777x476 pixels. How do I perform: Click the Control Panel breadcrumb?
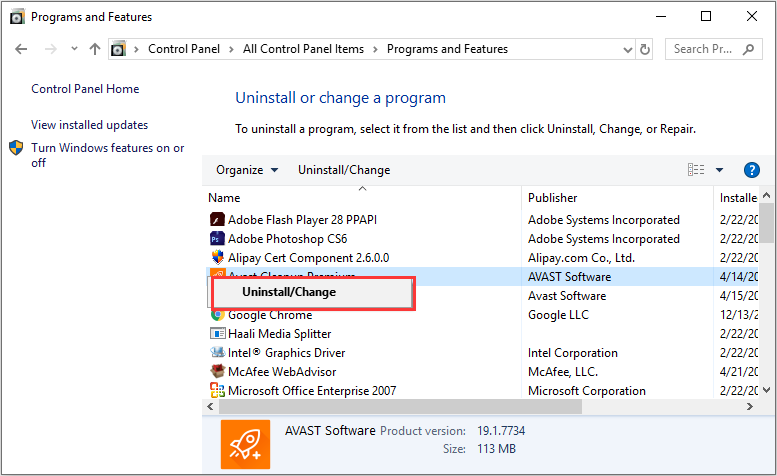[184, 49]
